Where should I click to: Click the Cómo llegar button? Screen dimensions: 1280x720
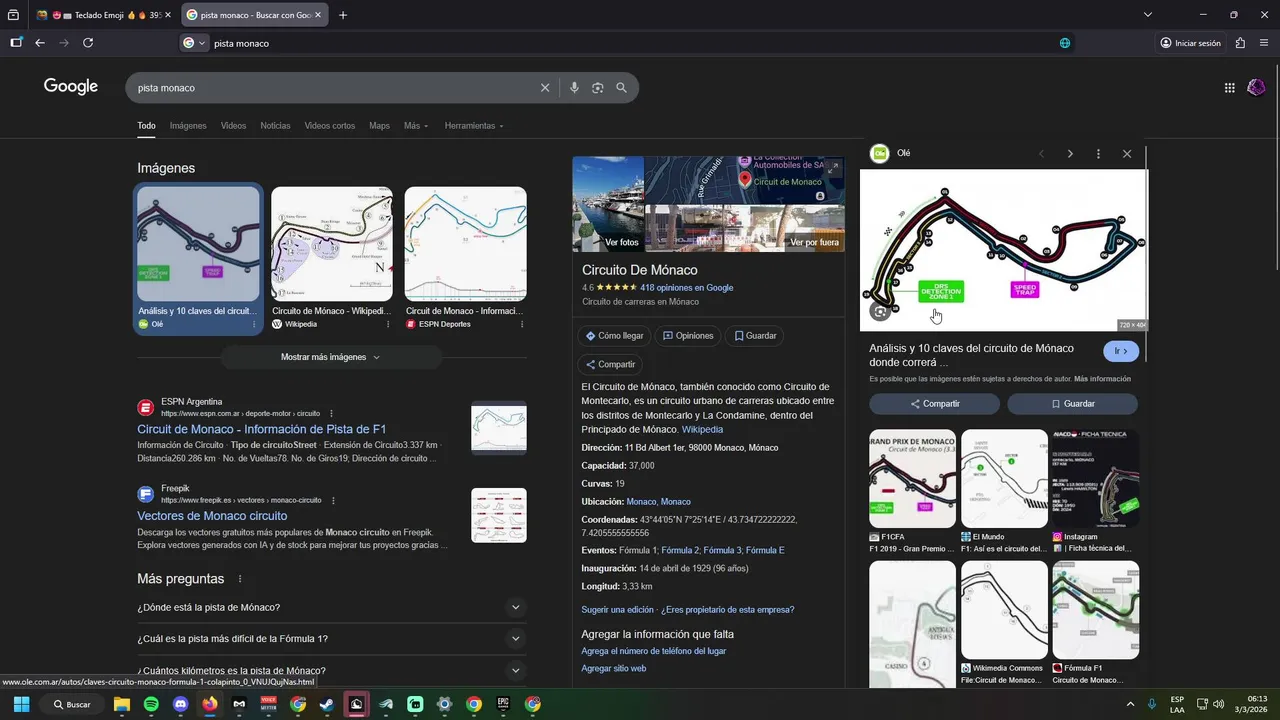(614, 336)
